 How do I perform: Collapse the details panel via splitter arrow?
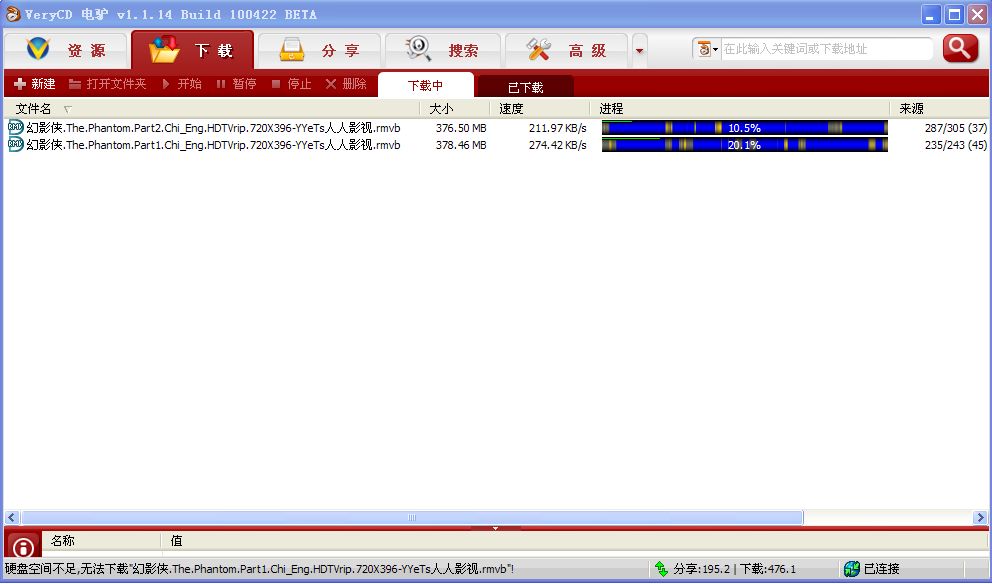(495, 528)
